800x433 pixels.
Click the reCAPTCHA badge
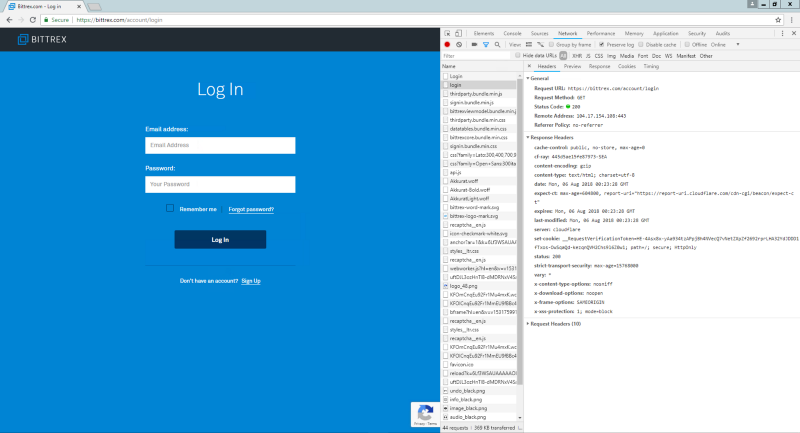[x=425, y=414]
